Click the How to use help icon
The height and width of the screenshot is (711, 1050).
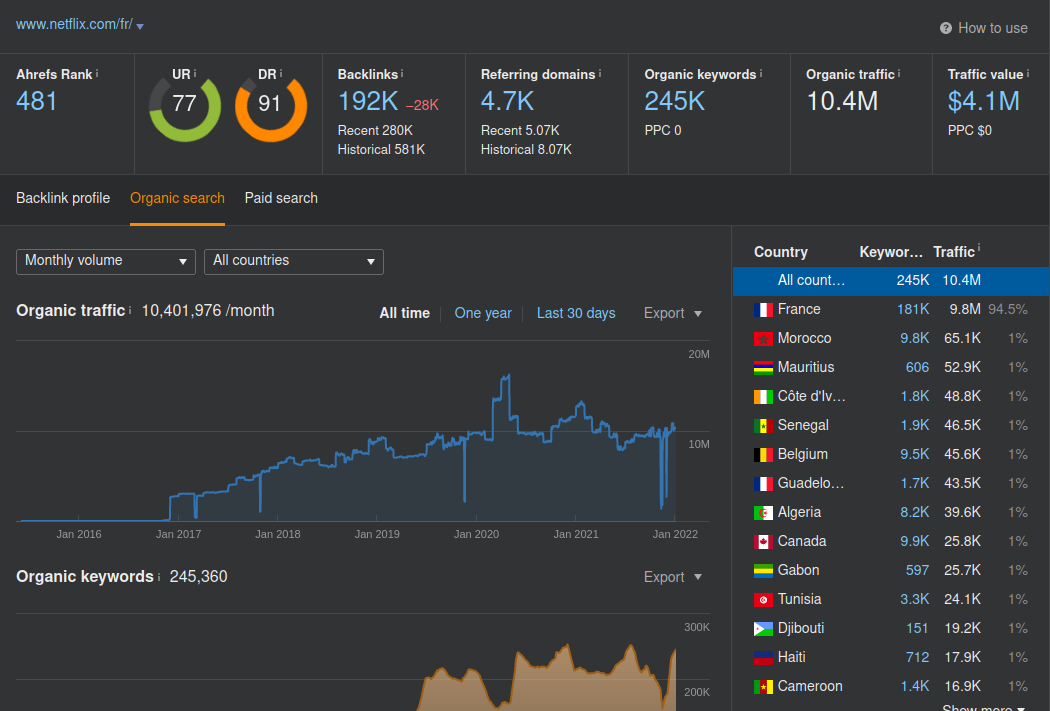point(946,28)
